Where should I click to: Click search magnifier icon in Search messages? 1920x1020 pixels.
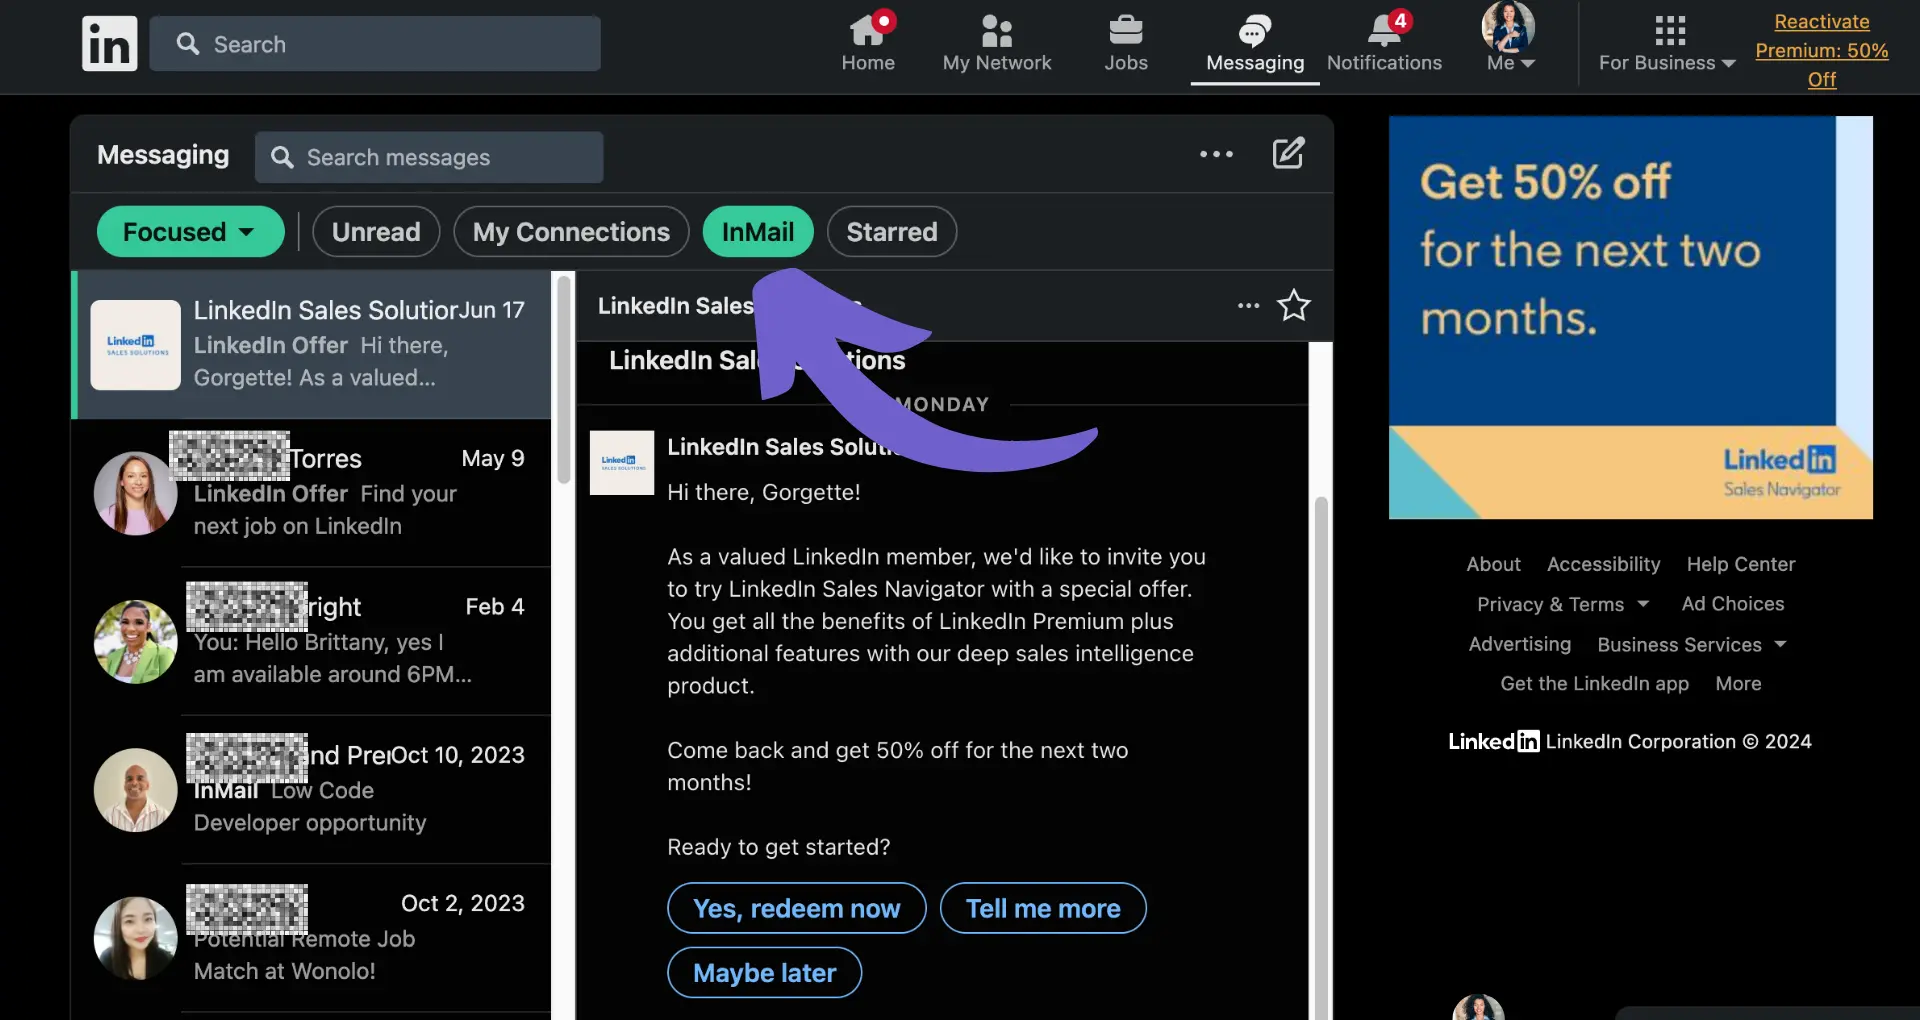282,157
